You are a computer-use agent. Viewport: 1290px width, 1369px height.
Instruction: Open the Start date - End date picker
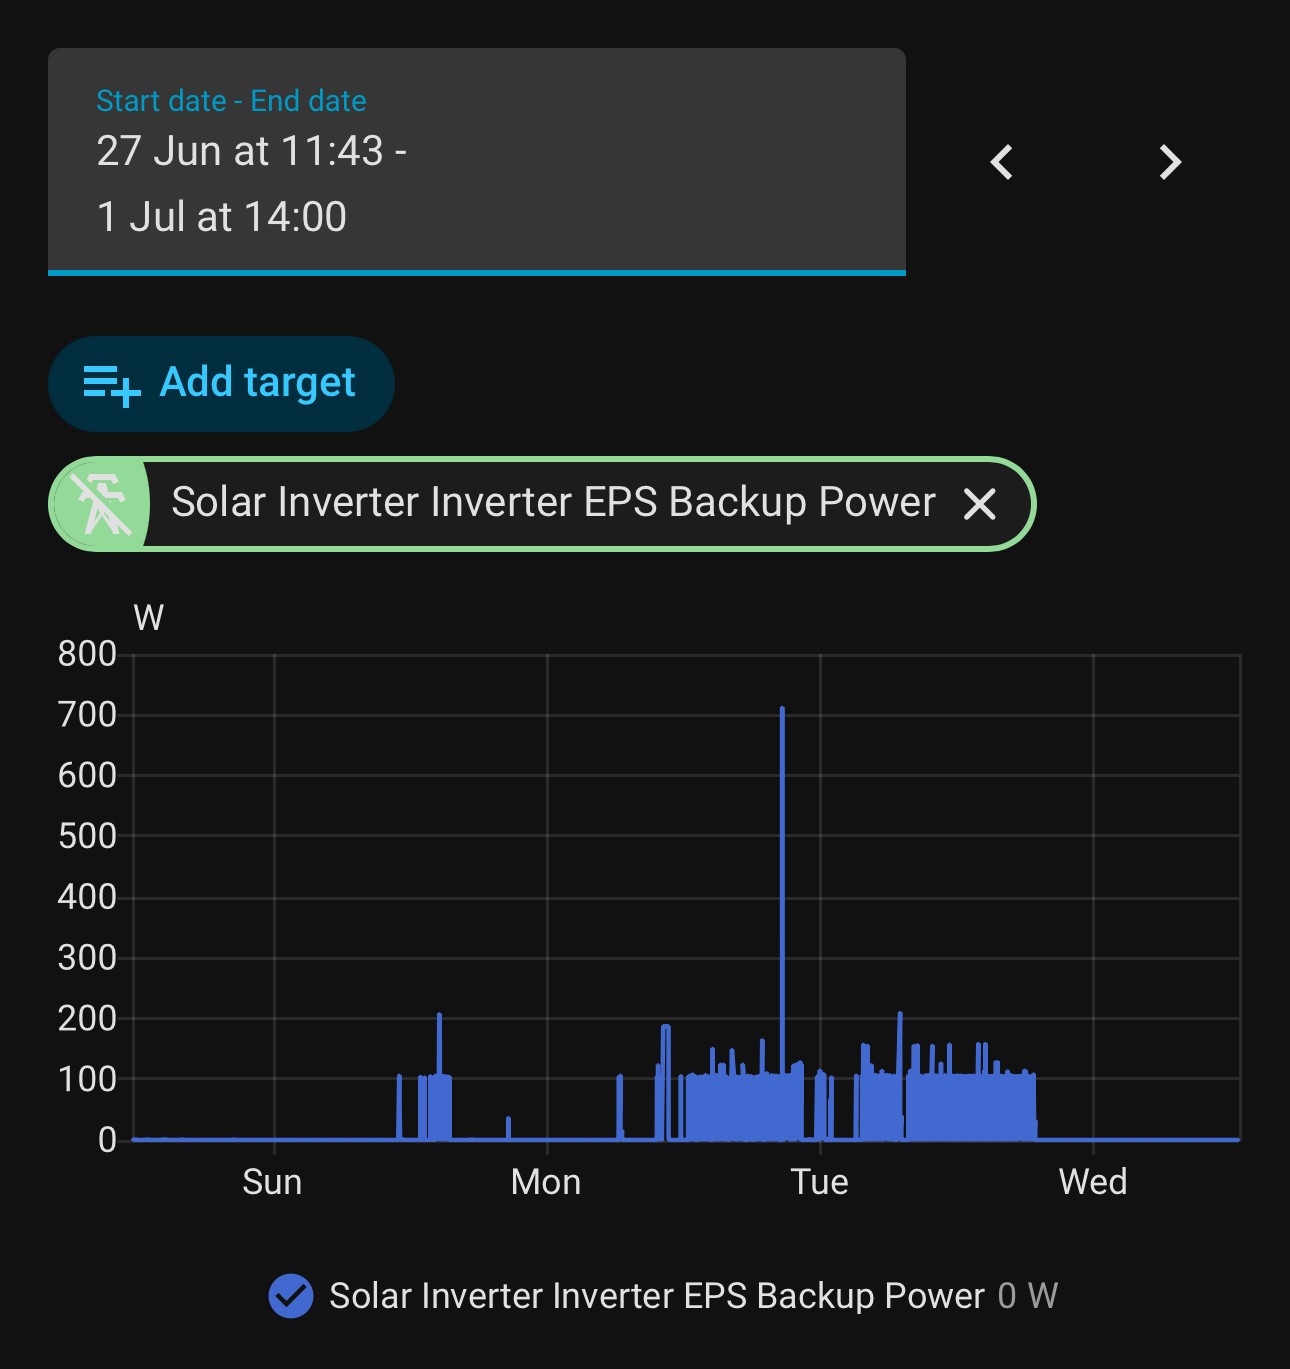coord(477,161)
